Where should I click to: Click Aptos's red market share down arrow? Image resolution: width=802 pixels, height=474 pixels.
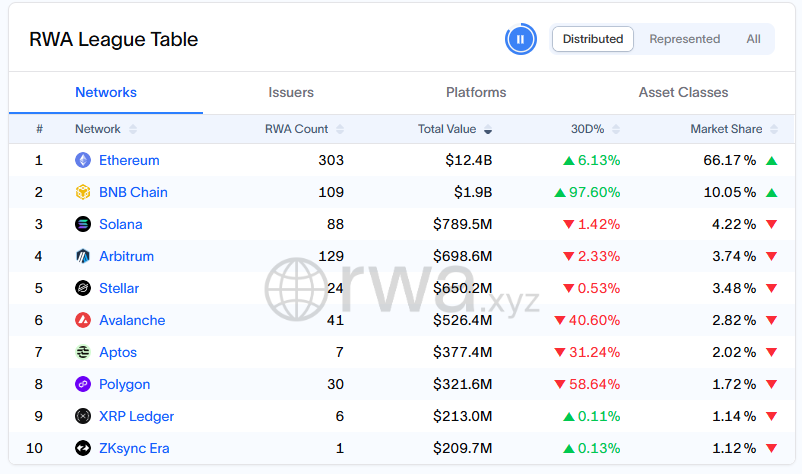(772, 352)
